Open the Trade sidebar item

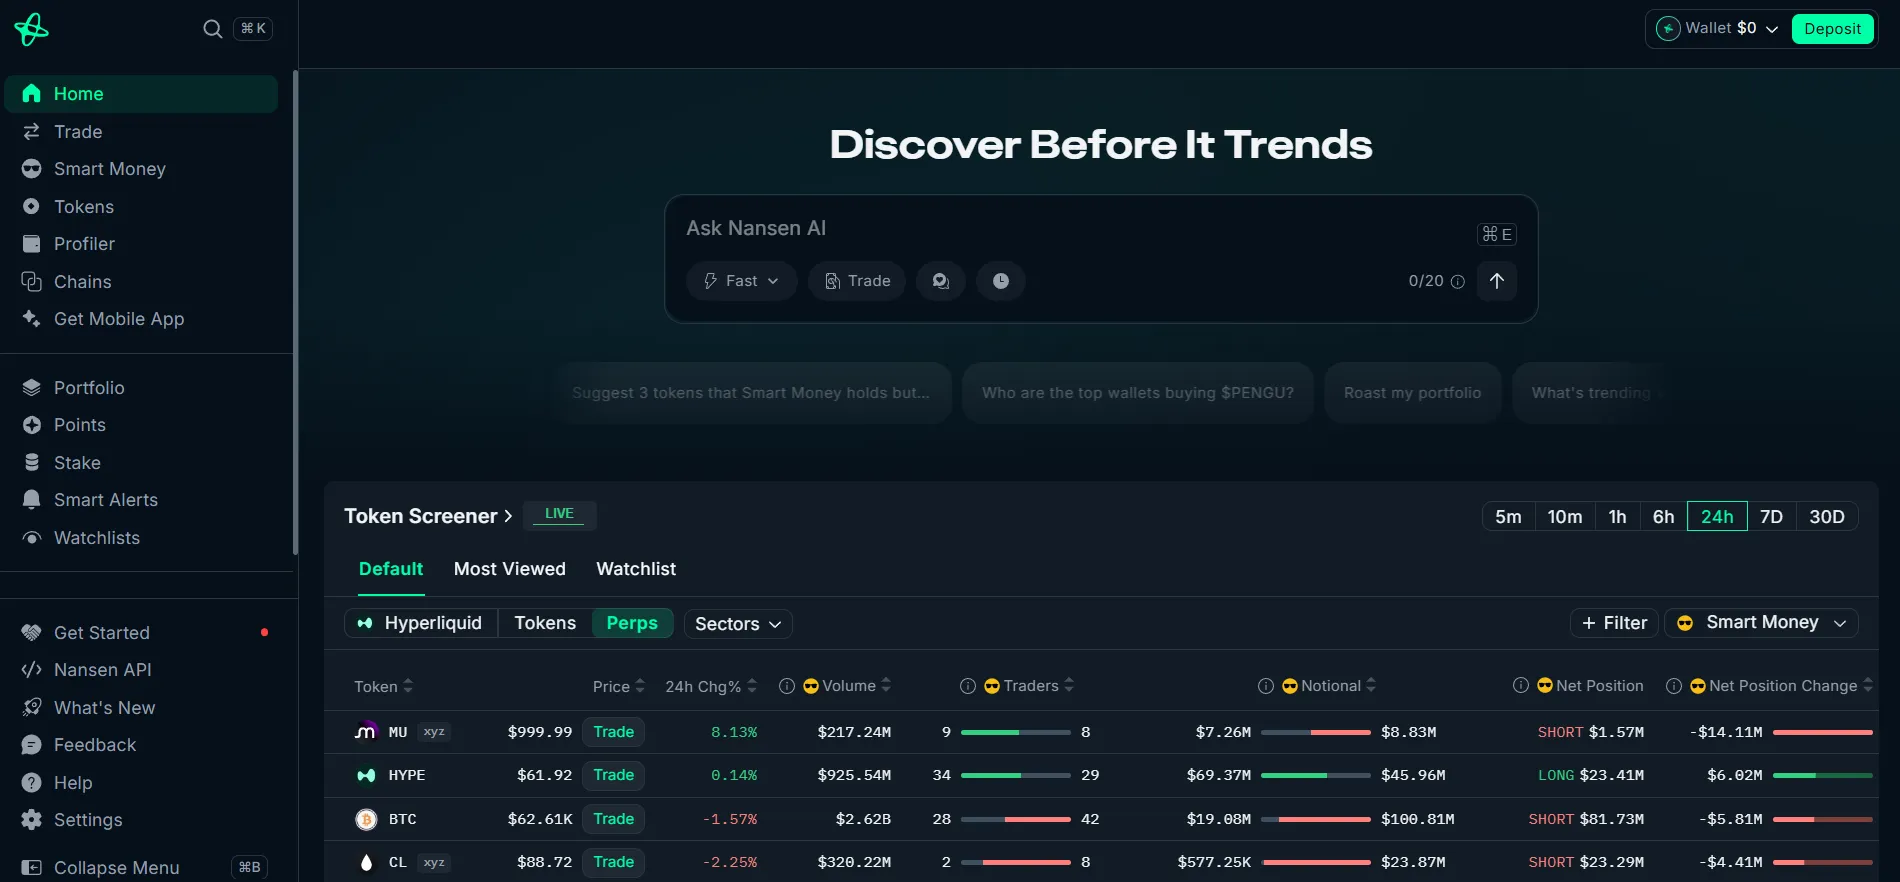pyautogui.click(x=140, y=132)
